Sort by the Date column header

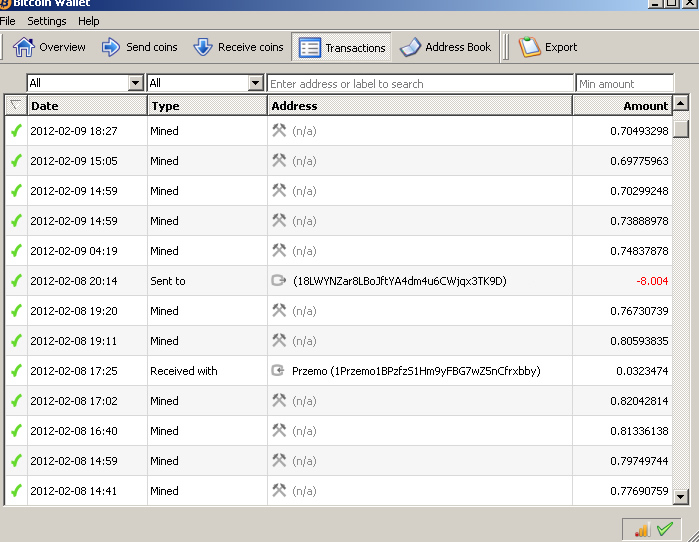87,106
